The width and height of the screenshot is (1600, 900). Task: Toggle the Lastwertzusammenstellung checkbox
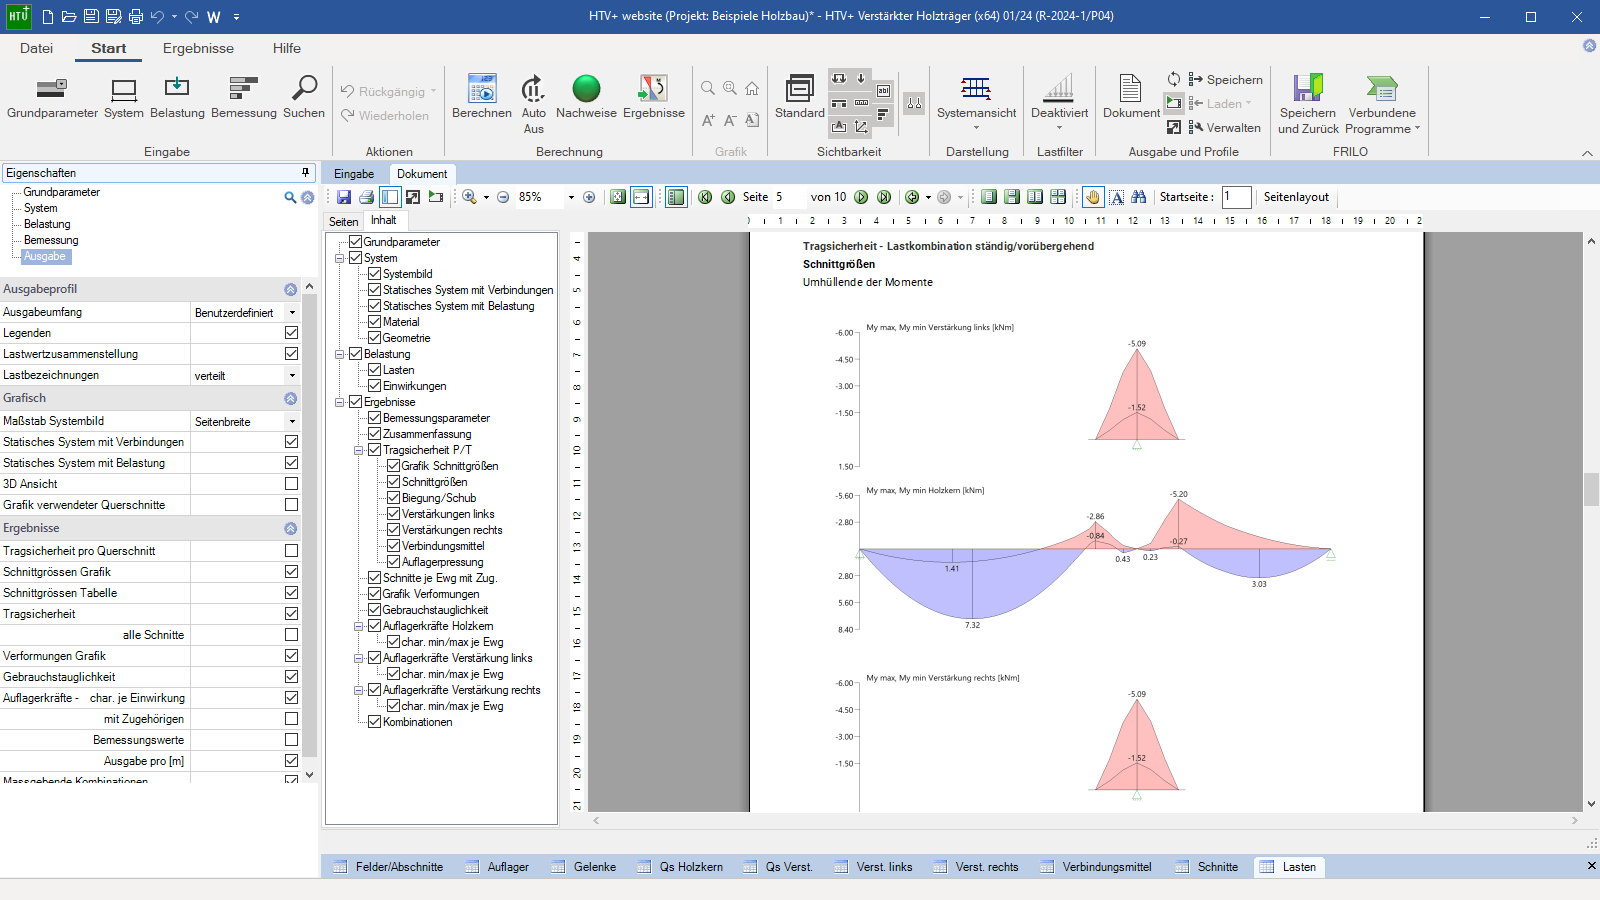point(291,353)
